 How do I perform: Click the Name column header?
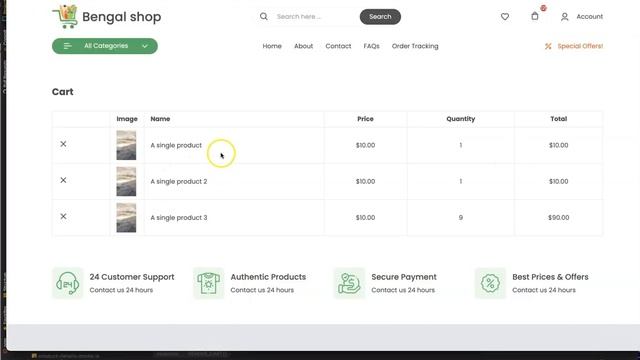click(x=160, y=119)
